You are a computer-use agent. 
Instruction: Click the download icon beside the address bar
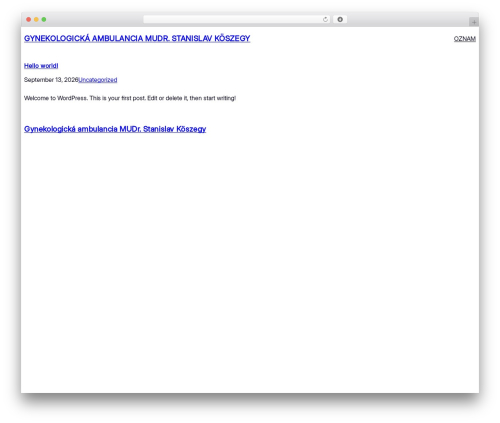click(340, 19)
